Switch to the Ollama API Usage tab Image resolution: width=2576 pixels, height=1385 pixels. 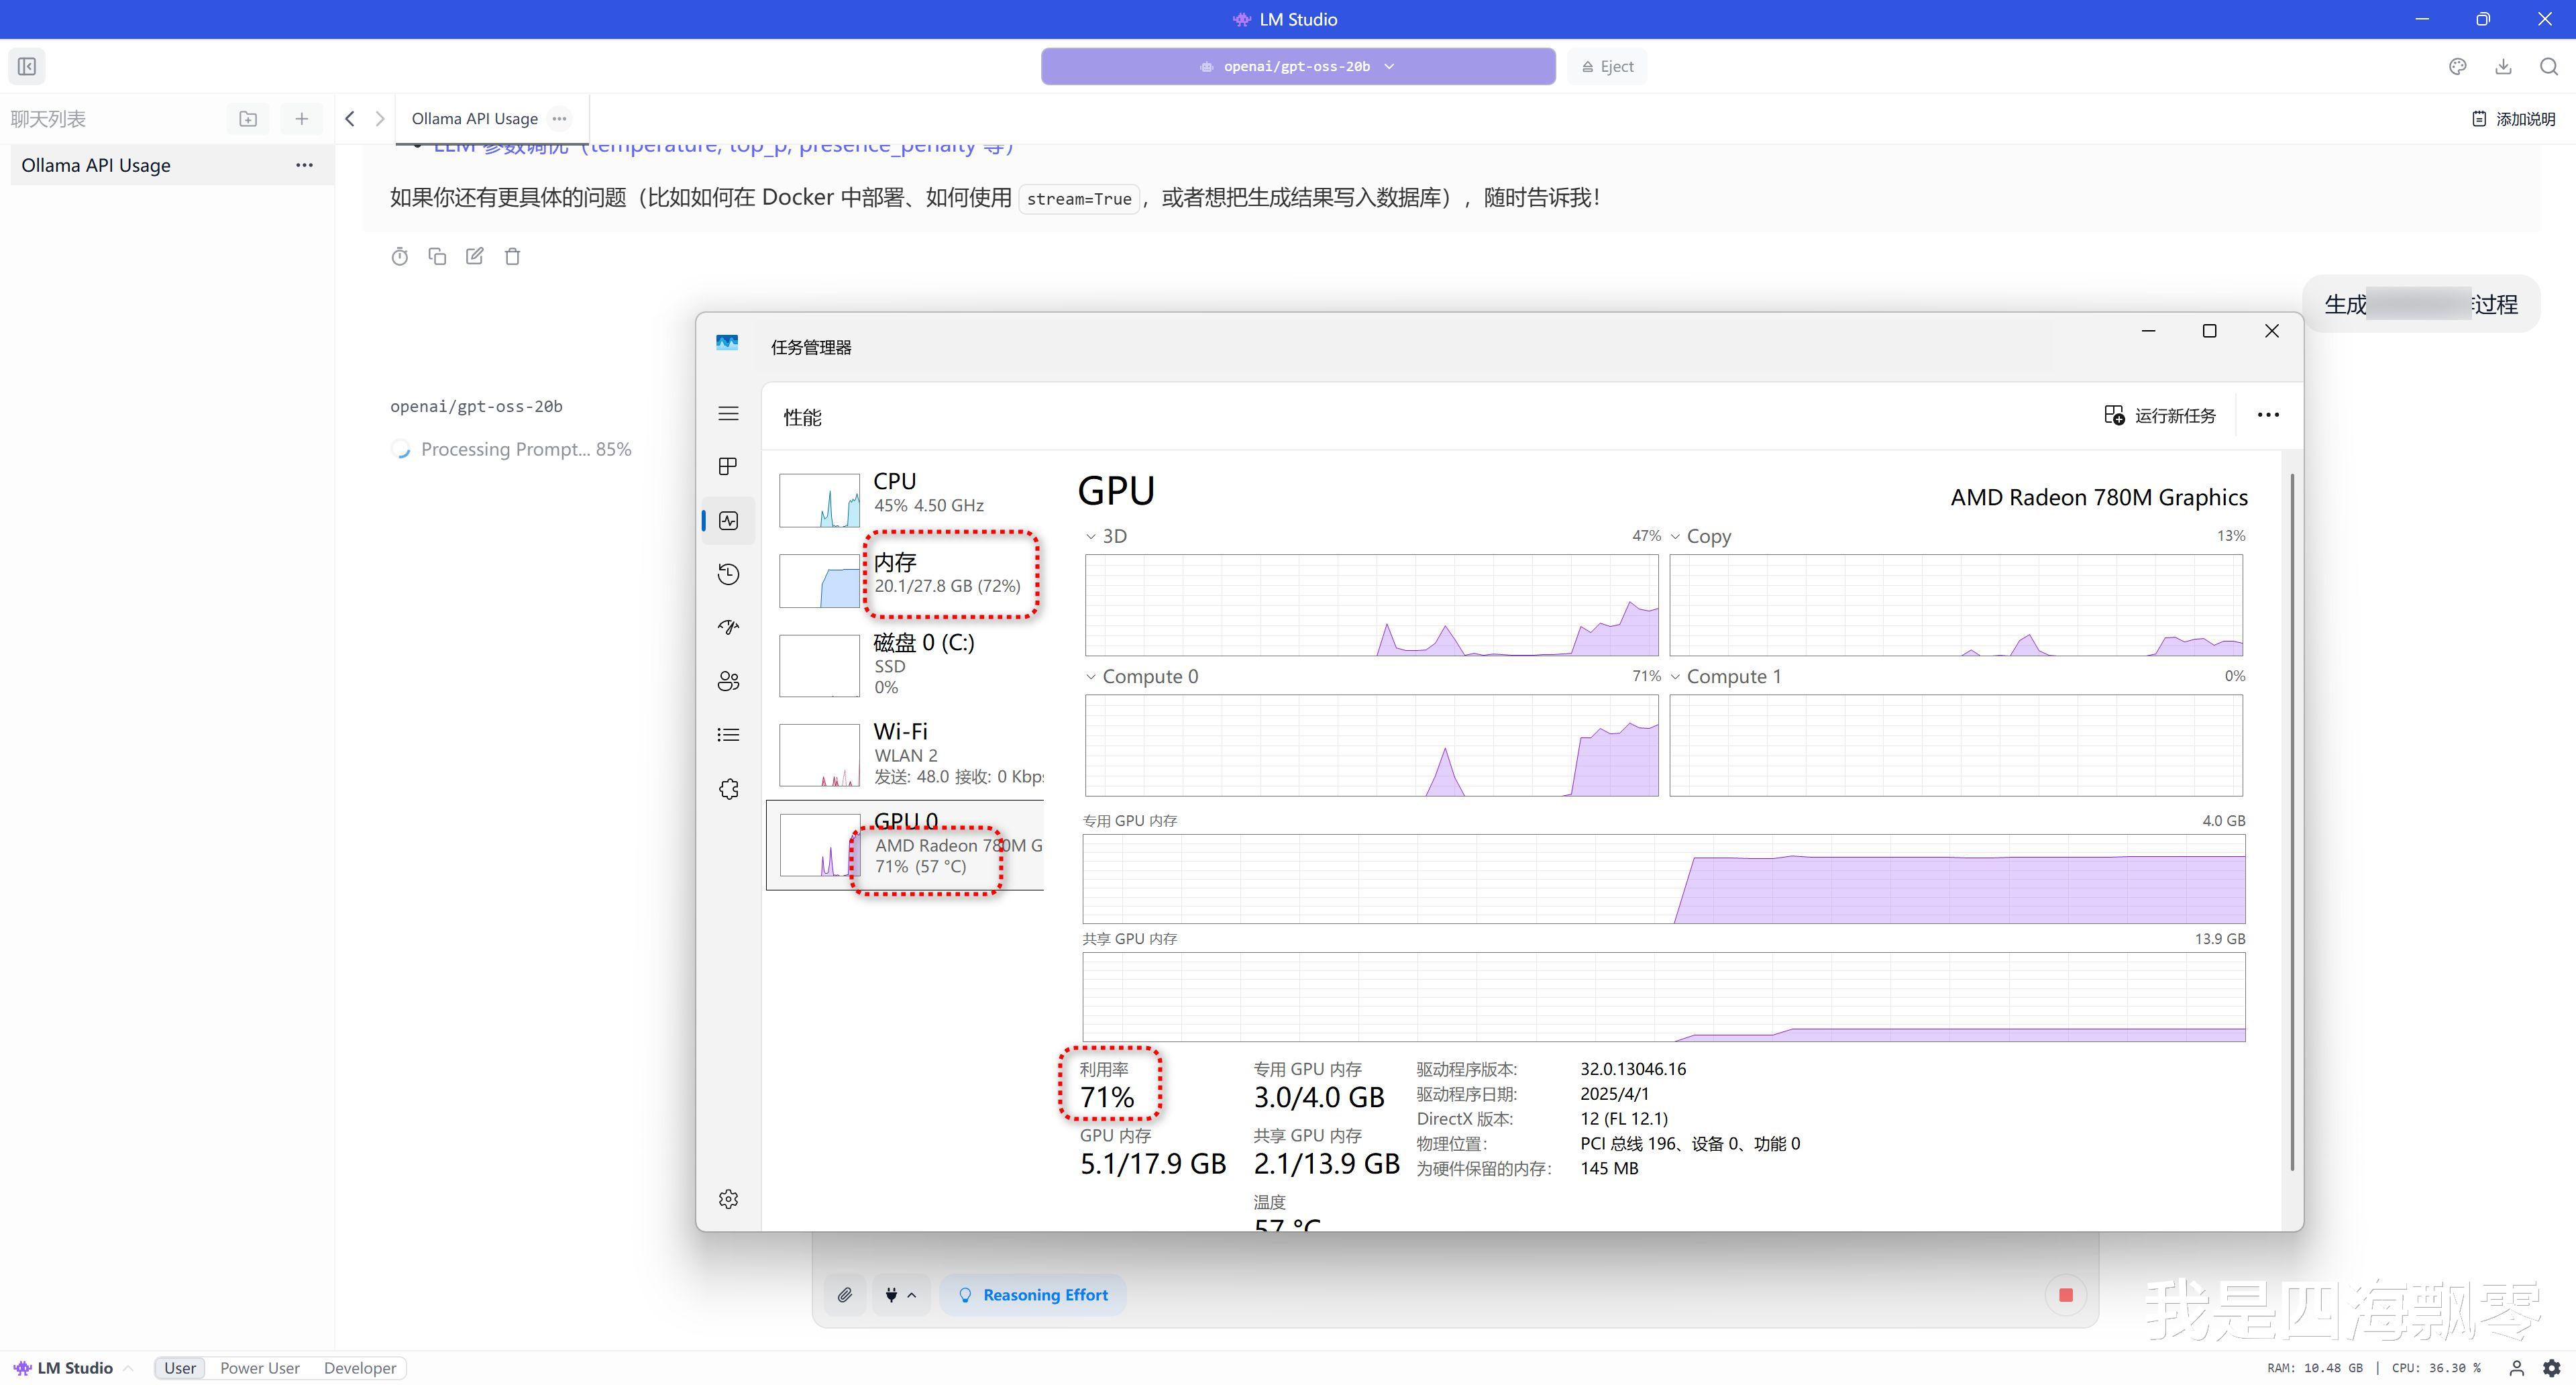click(474, 119)
